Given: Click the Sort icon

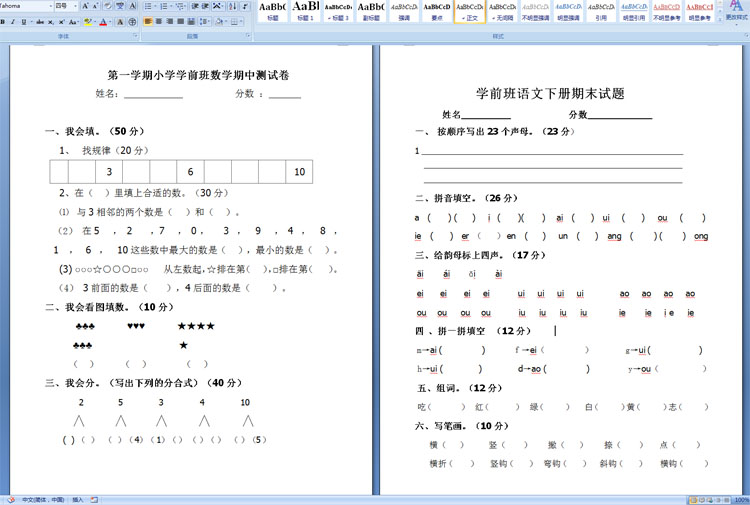Looking at the screenshot, I should click(232, 6).
